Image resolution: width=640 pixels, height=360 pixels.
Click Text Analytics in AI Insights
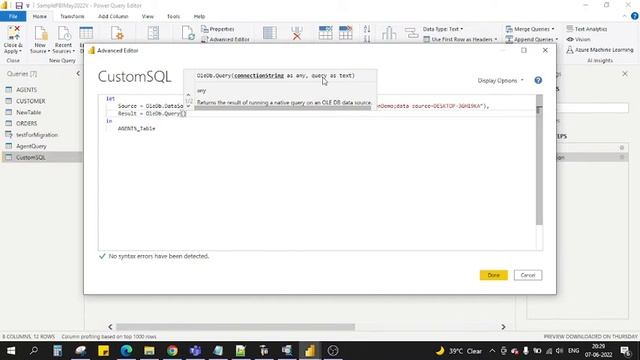[x=587, y=29]
